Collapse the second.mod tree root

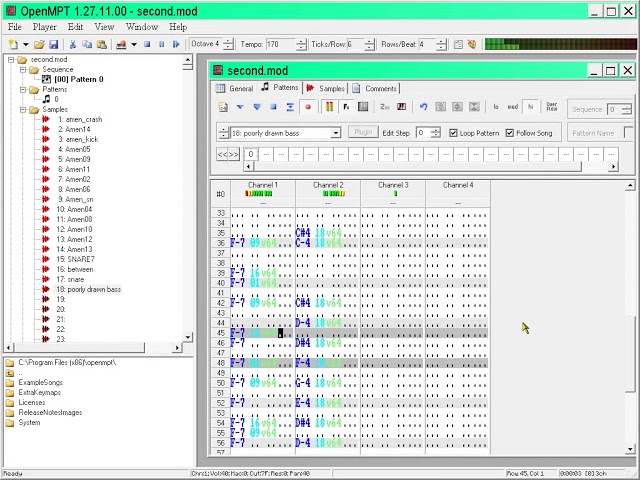coord(11,60)
